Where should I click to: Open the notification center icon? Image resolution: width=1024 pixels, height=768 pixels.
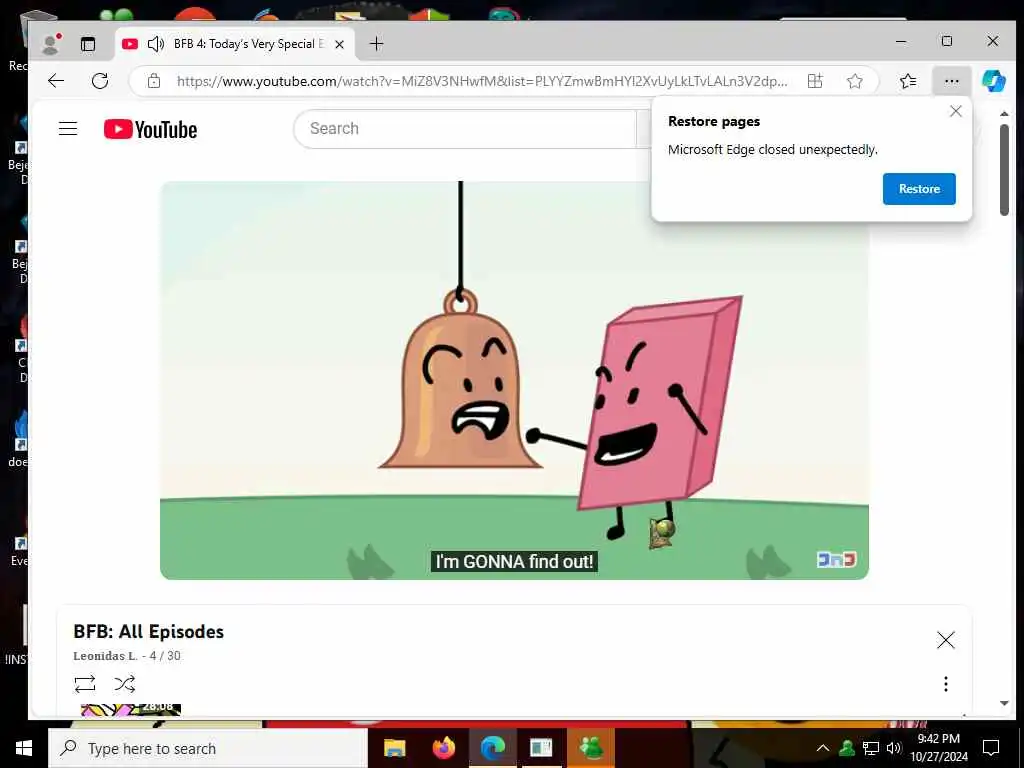click(991, 748)
